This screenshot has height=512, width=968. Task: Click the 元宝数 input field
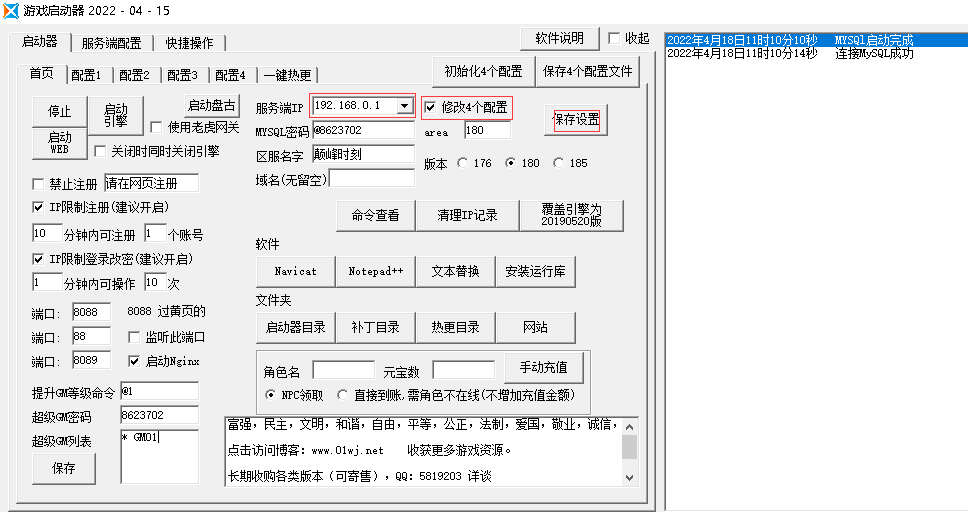tap(464, 371)
